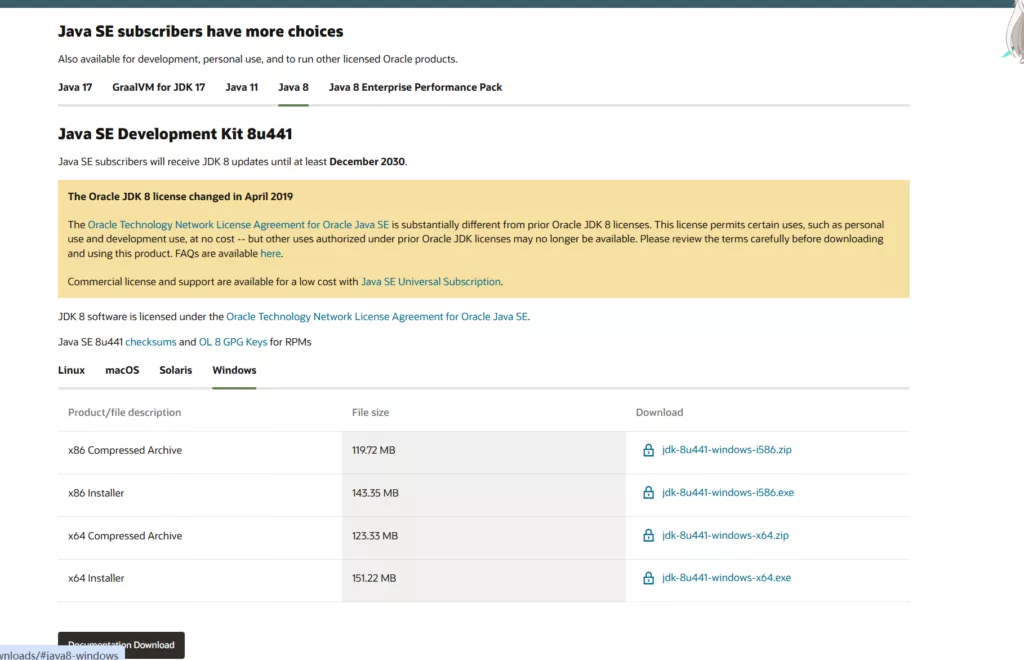
Task: Select the Java 11 tab
Action: click(x=242, y=87)
